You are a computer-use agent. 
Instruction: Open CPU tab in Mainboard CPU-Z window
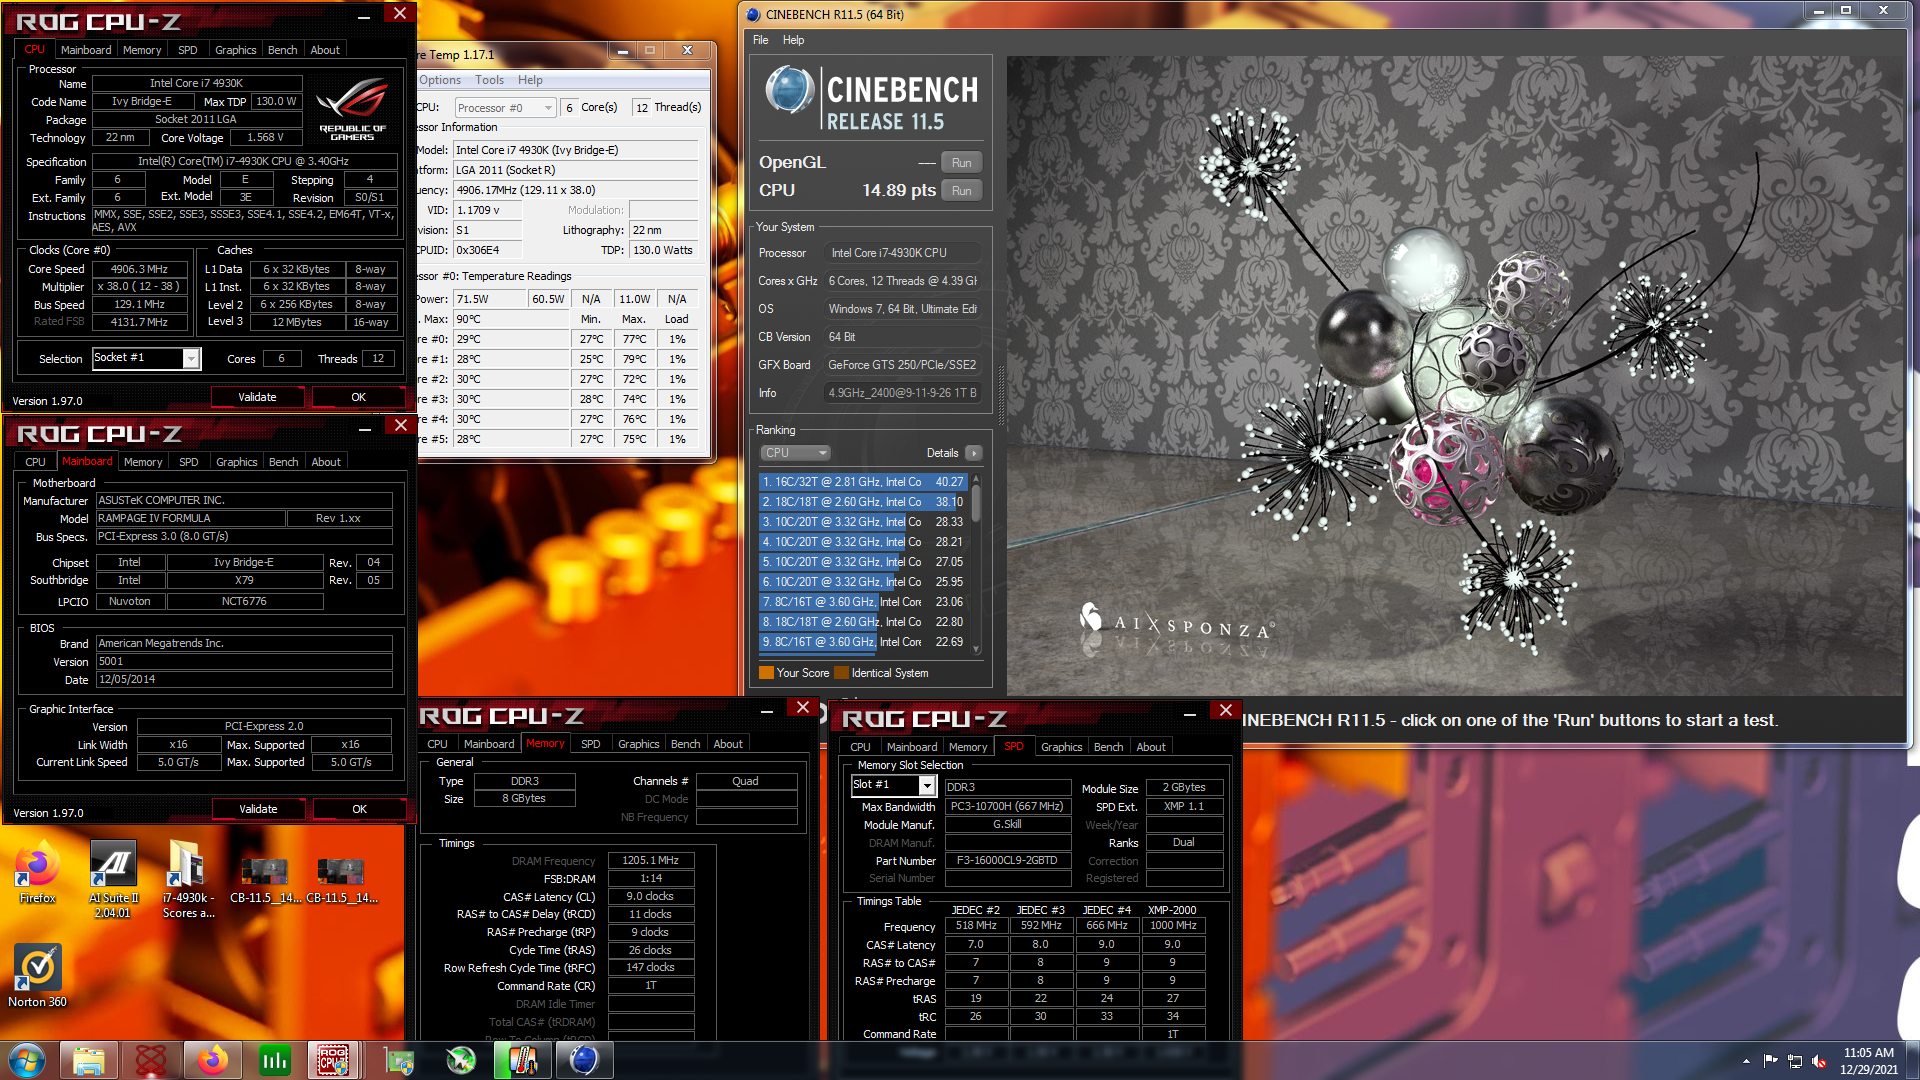(35, 462)
